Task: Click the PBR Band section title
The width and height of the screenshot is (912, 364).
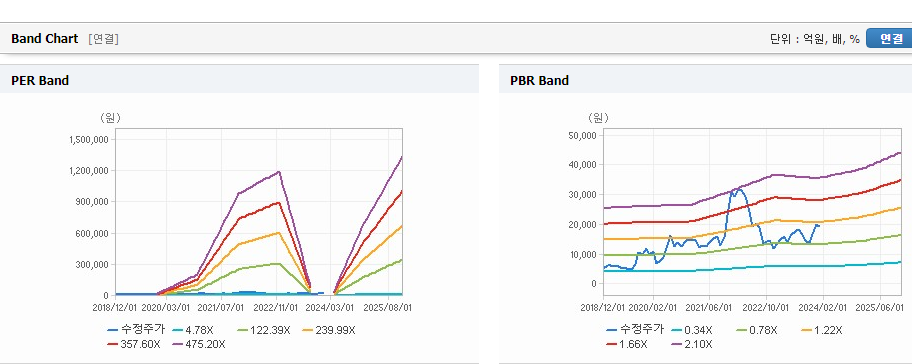Action: click(539, 81)
